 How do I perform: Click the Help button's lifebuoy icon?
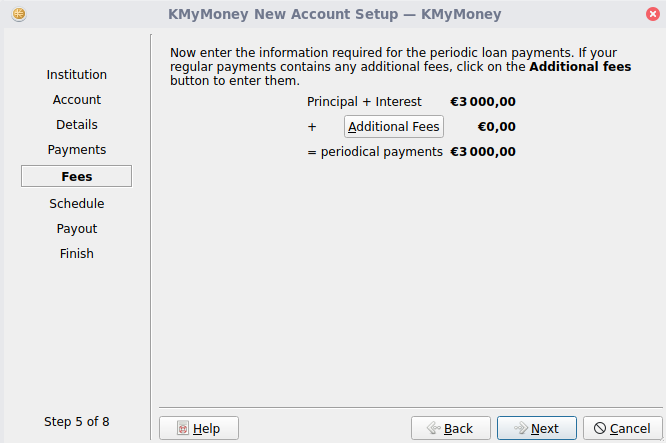183,428
